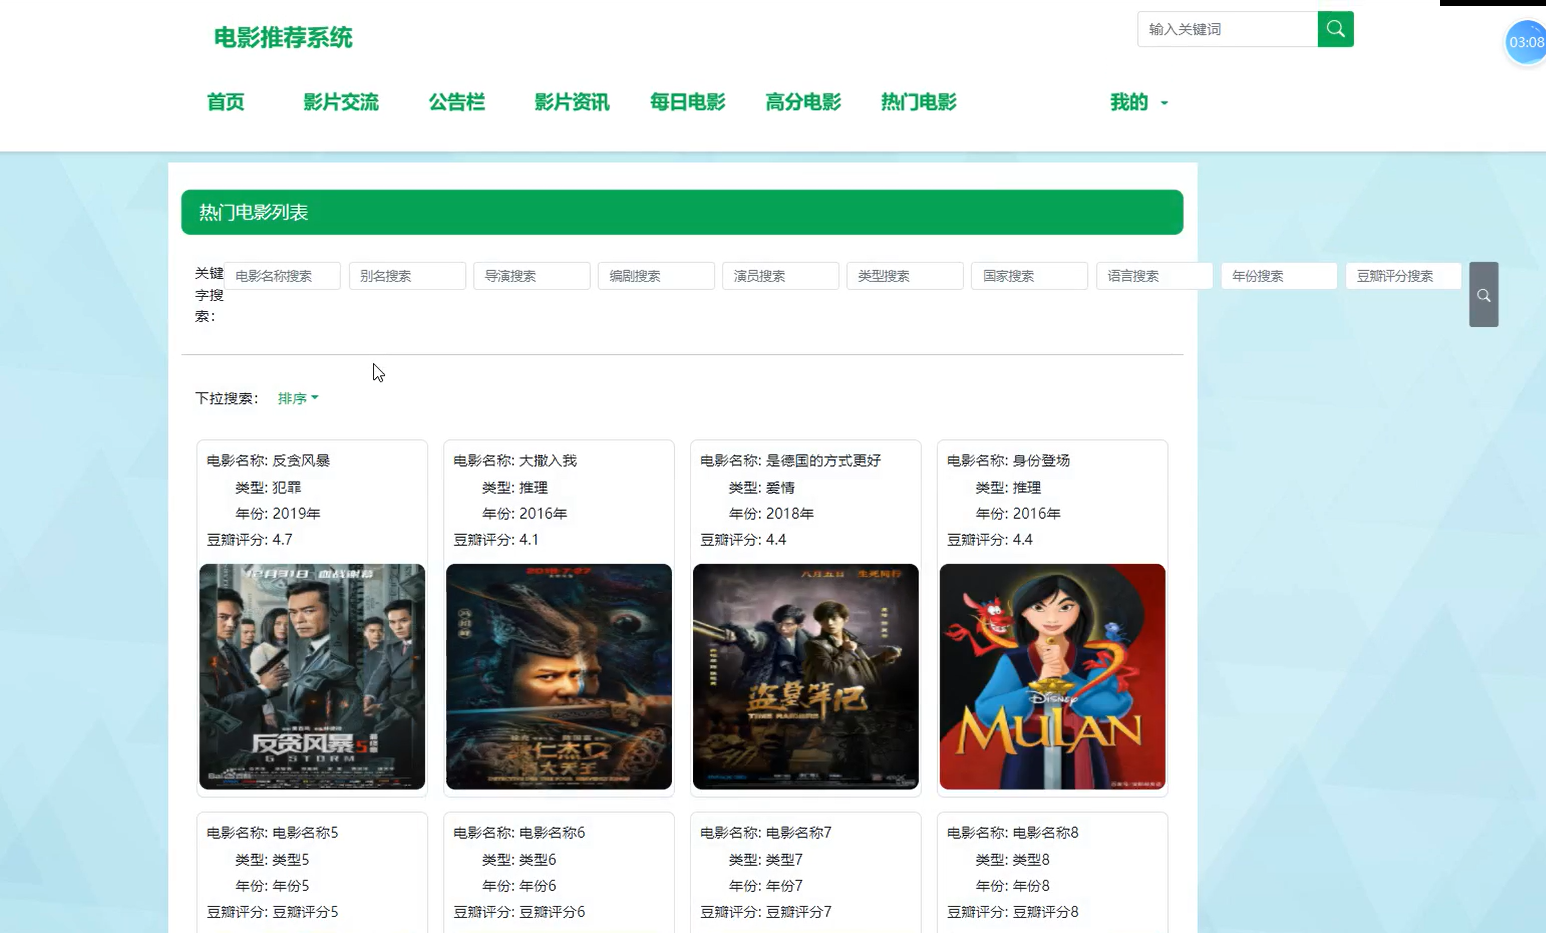Go to 首页 menu item

(225, 102)
